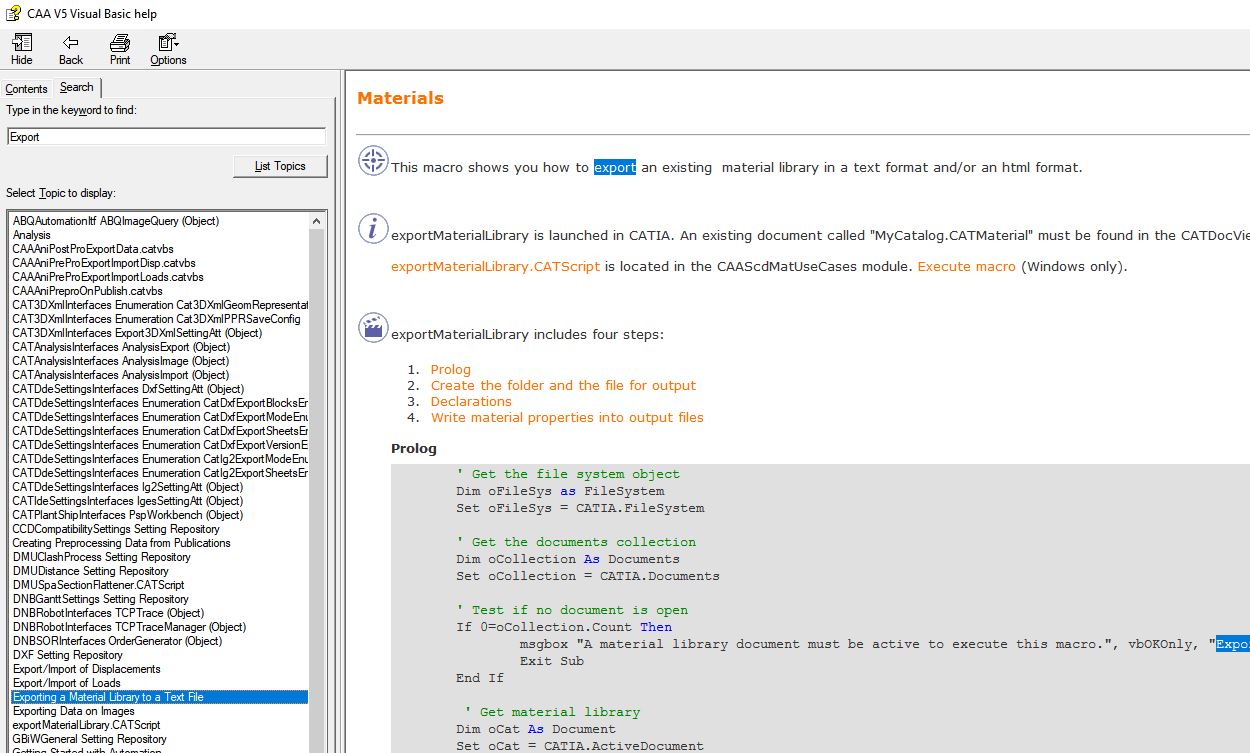
Task: Switch to the Contents tab
Action: pyautogui.click(x=27, y=89)
